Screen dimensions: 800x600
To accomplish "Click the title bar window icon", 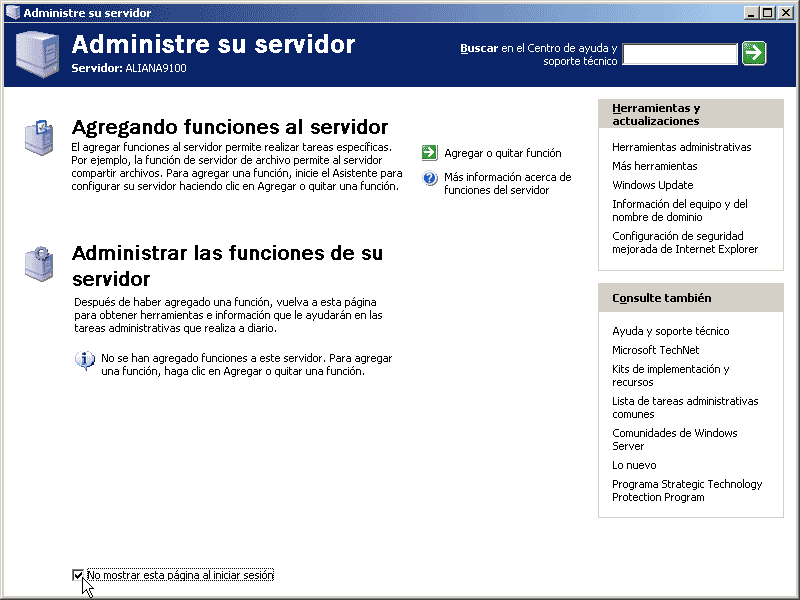I will (12, 12).
